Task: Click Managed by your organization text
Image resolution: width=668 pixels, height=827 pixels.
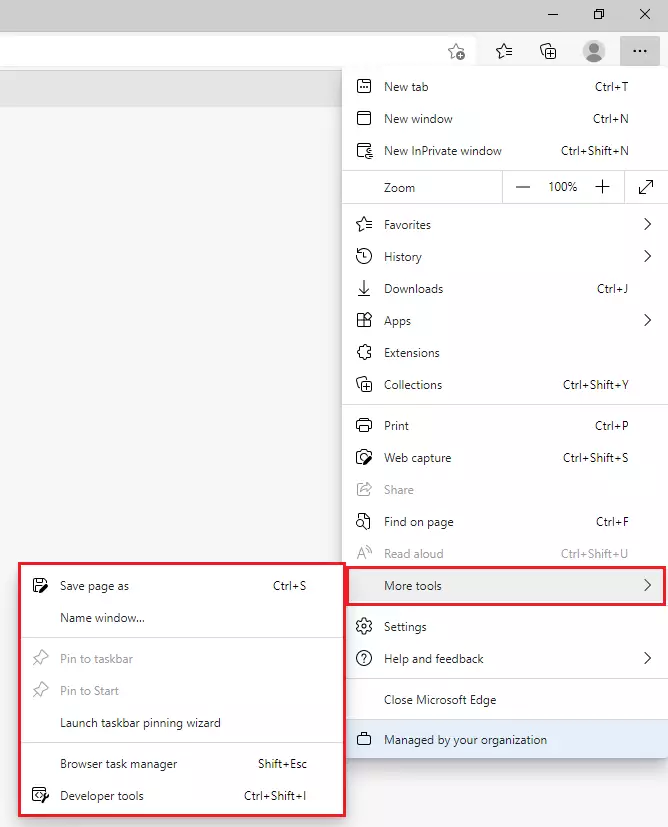Action: tap(466, 740)
